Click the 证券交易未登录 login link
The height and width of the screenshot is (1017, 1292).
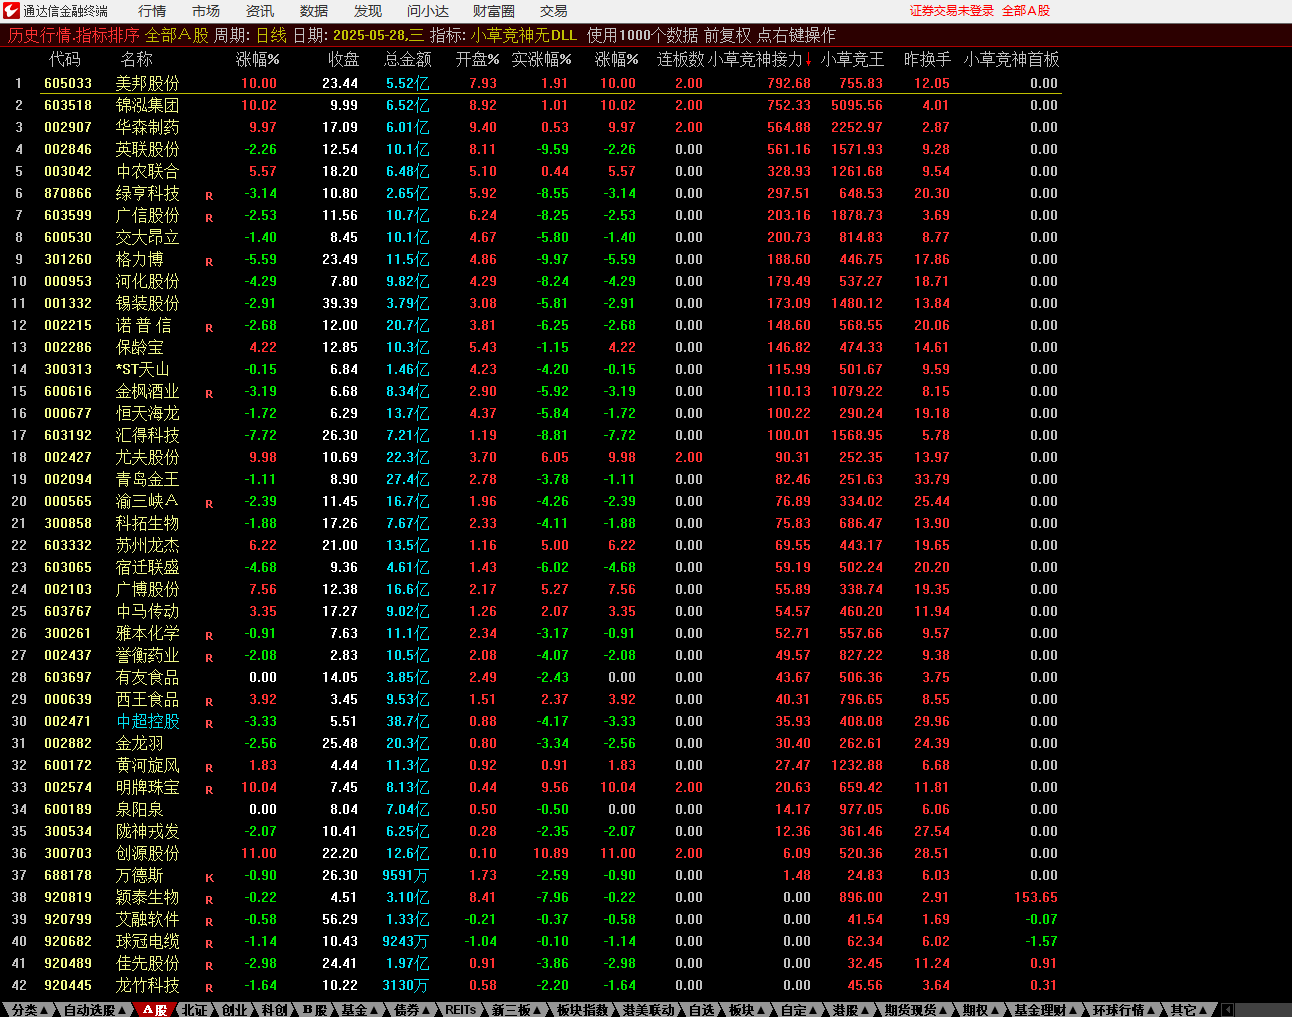click(952, 11)
